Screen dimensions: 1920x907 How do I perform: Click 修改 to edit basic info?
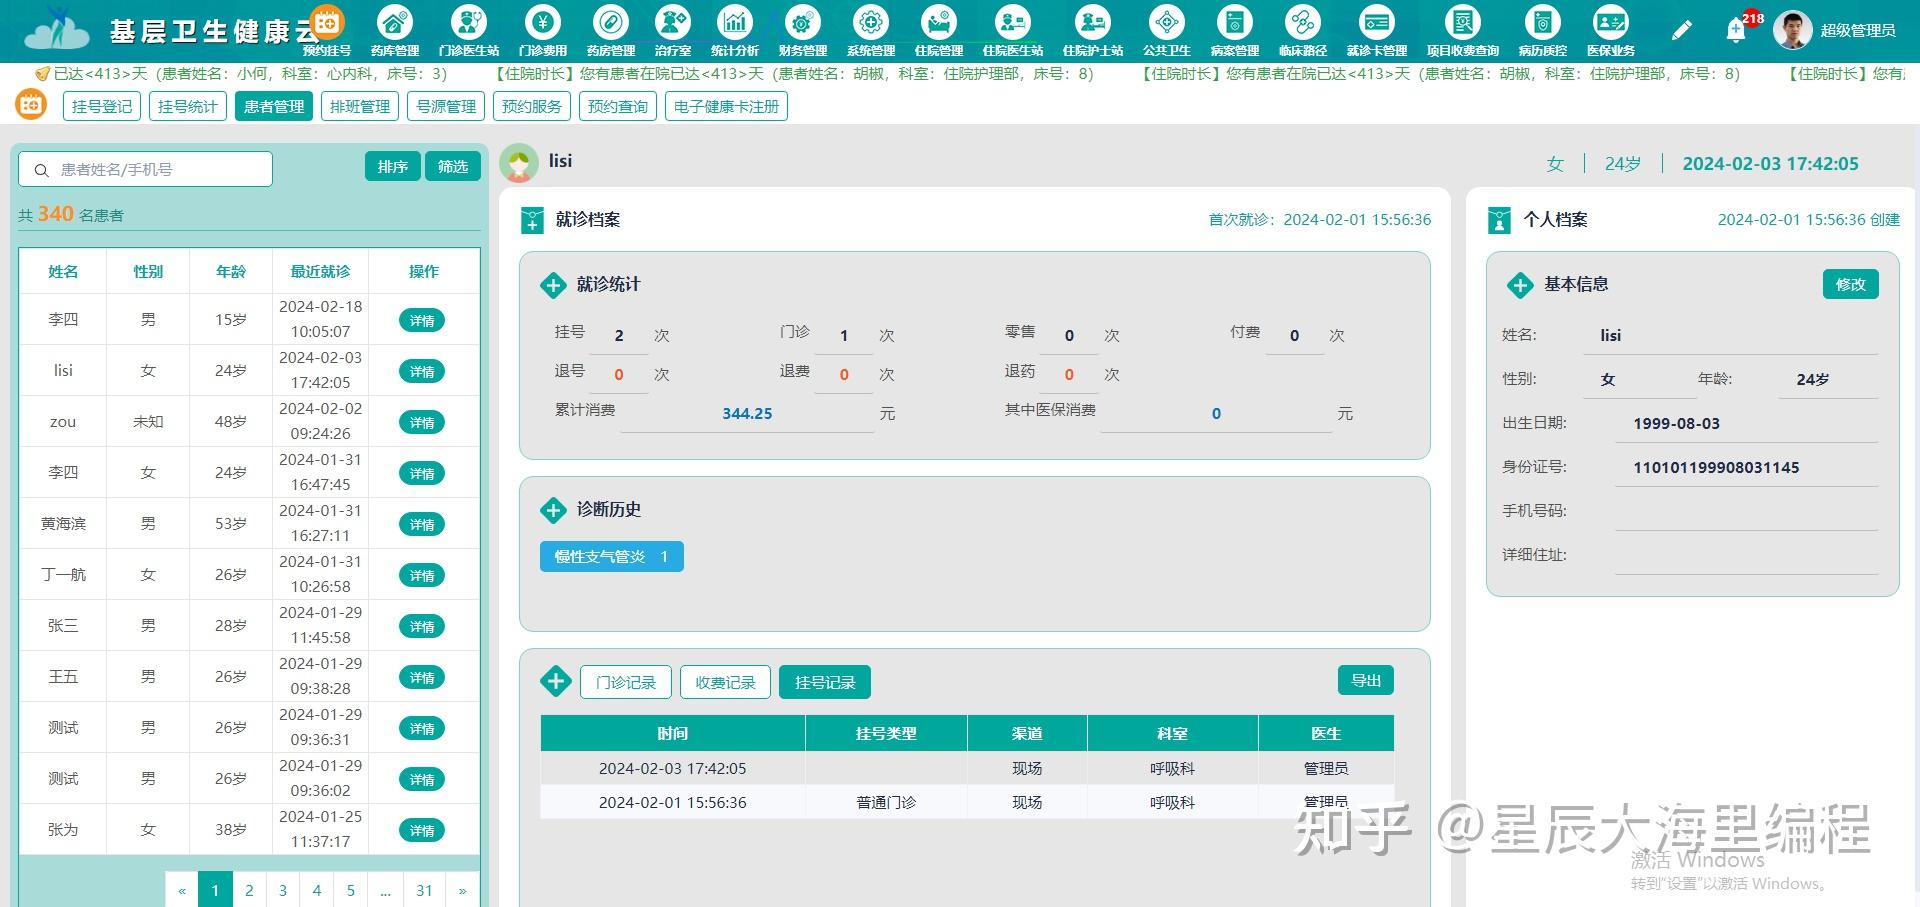pyautogui.click(x=1850, y=284)
